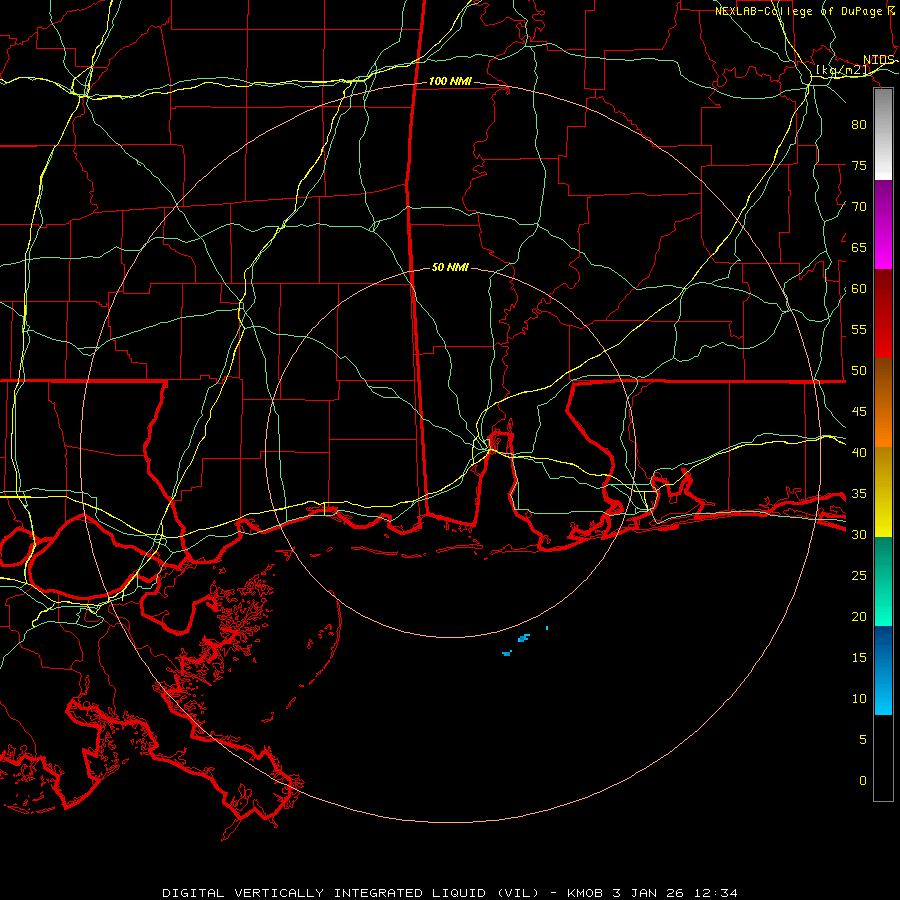Click "DIGITAL VERTICALLY INTEGRATED LIQUID" product title

[x=325, y=893]
